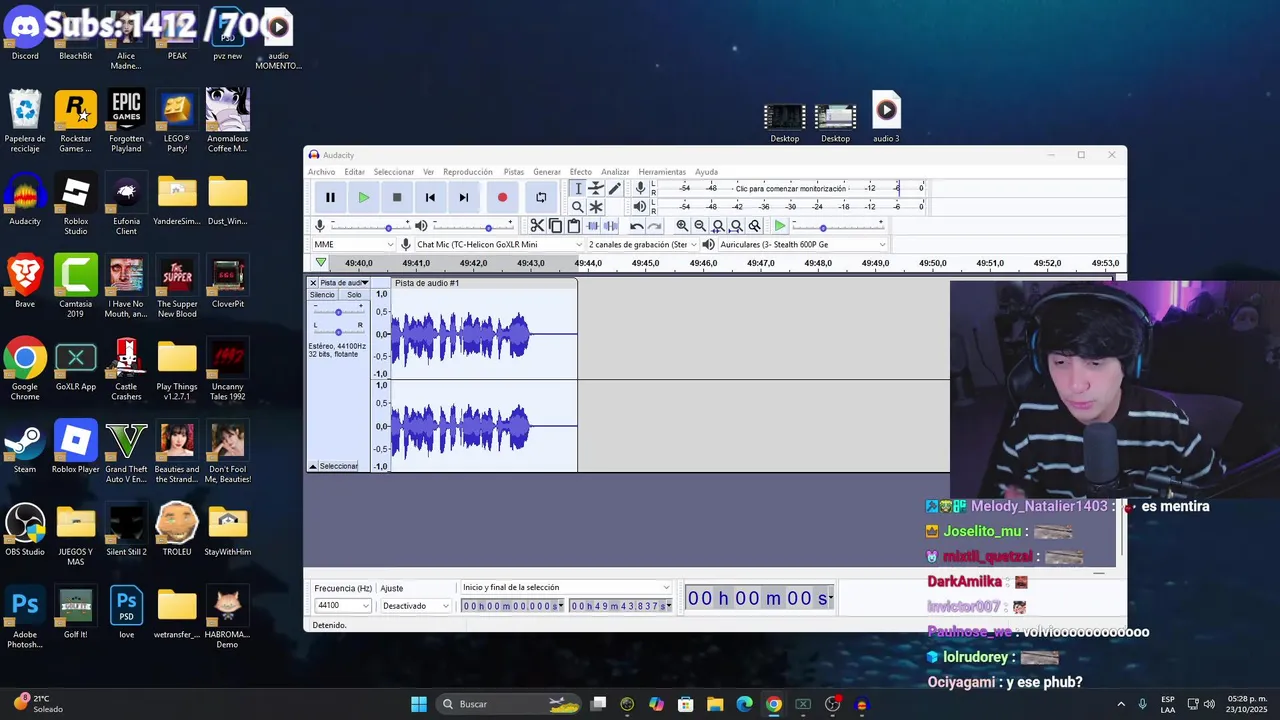1280x720 pixels.
Task: Select the Selection (I-beam) tool
Action: click(577, 188)
